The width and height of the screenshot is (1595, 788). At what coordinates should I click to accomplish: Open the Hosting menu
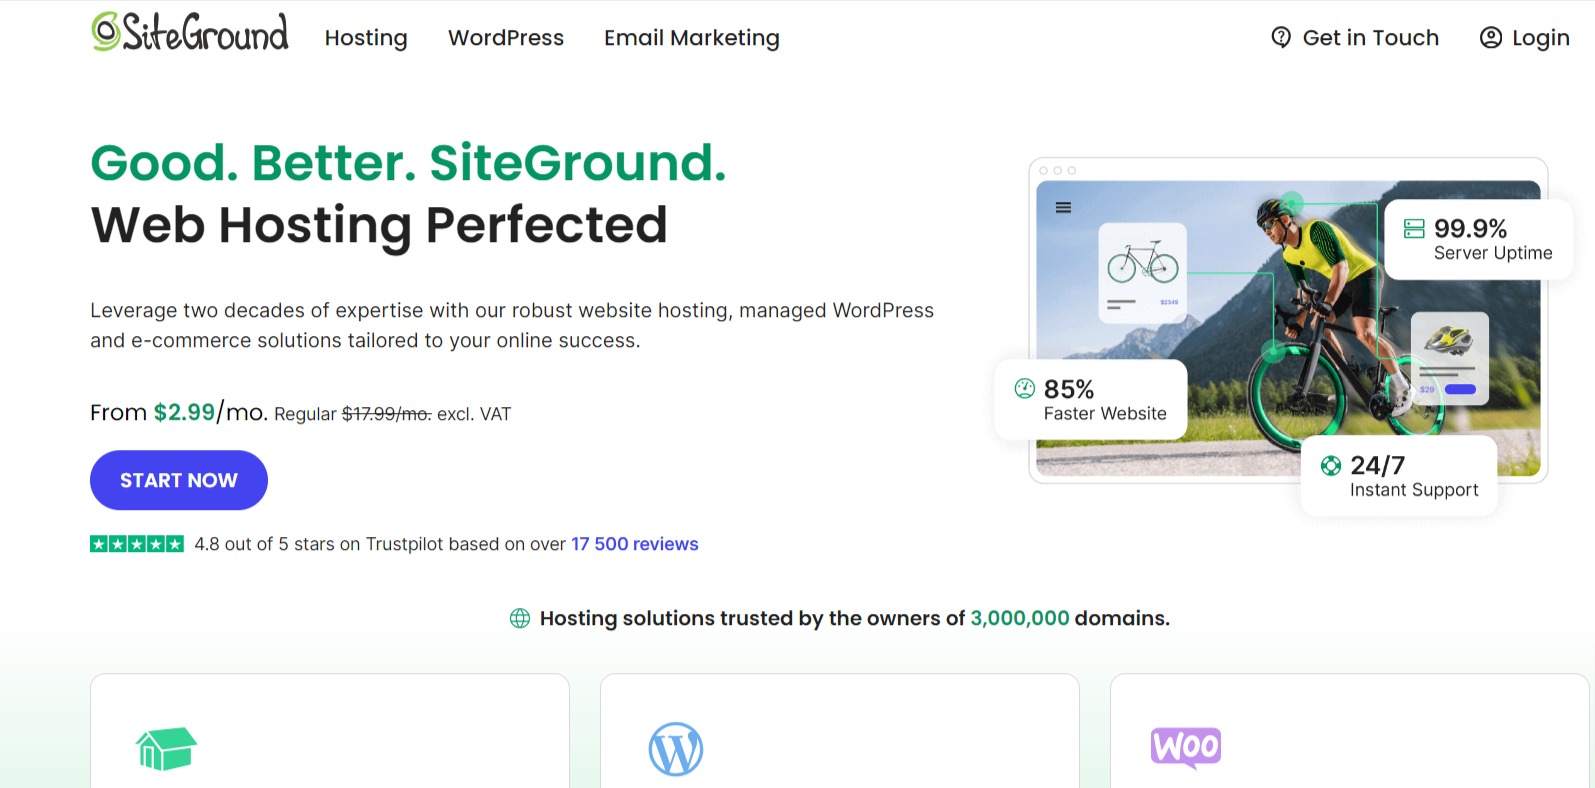pyautogui.click(x=366, y=38)
